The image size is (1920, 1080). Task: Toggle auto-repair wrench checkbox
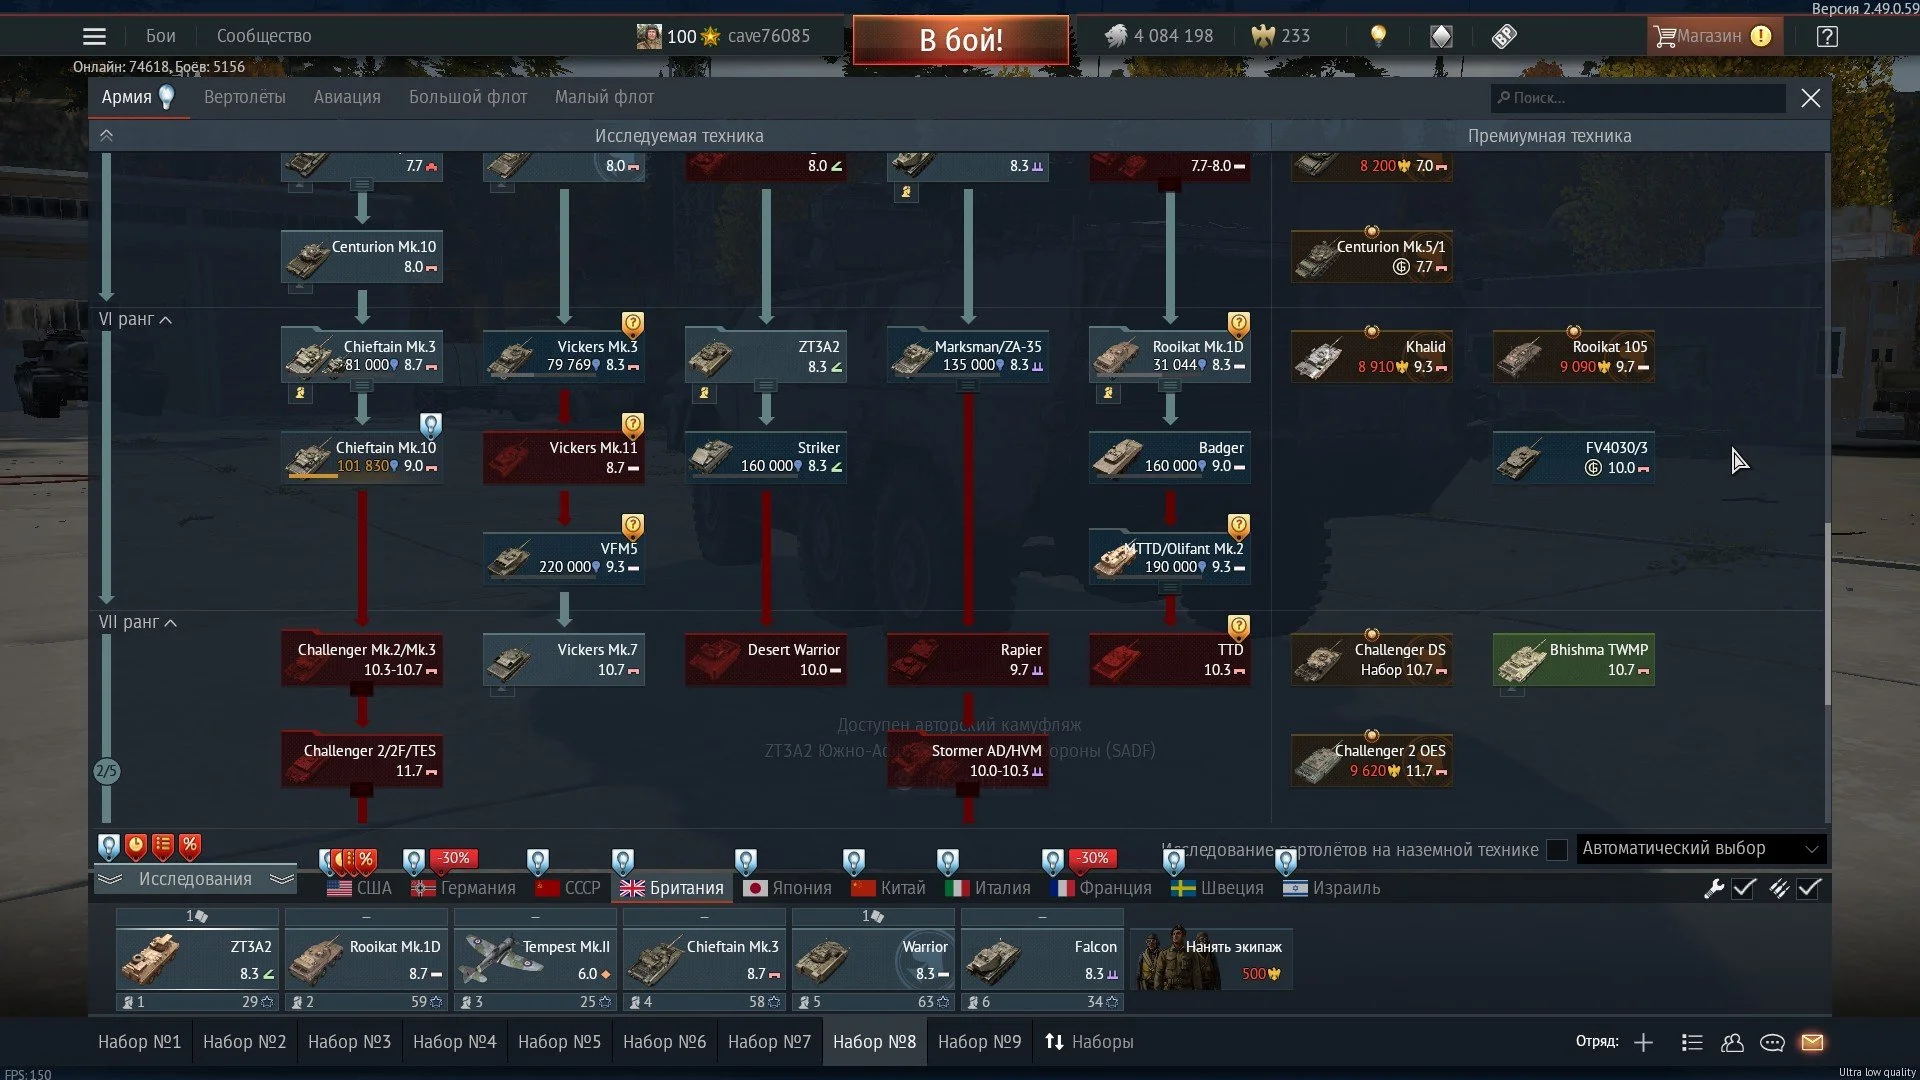(1744, 888)
